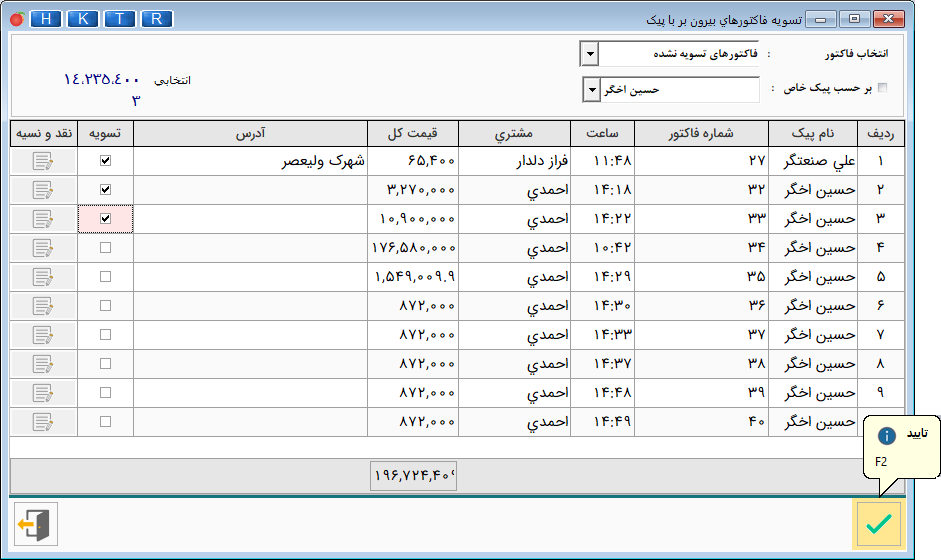Click the H button in title bar

click(x=46, y=19)
